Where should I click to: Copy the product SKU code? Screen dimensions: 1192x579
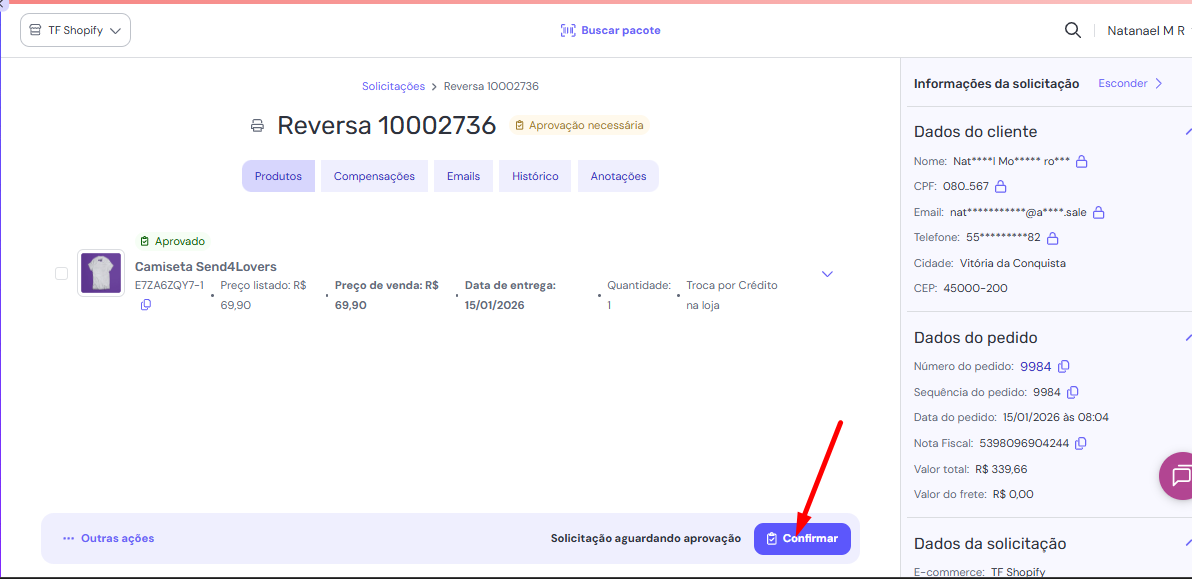click(146, 305)
